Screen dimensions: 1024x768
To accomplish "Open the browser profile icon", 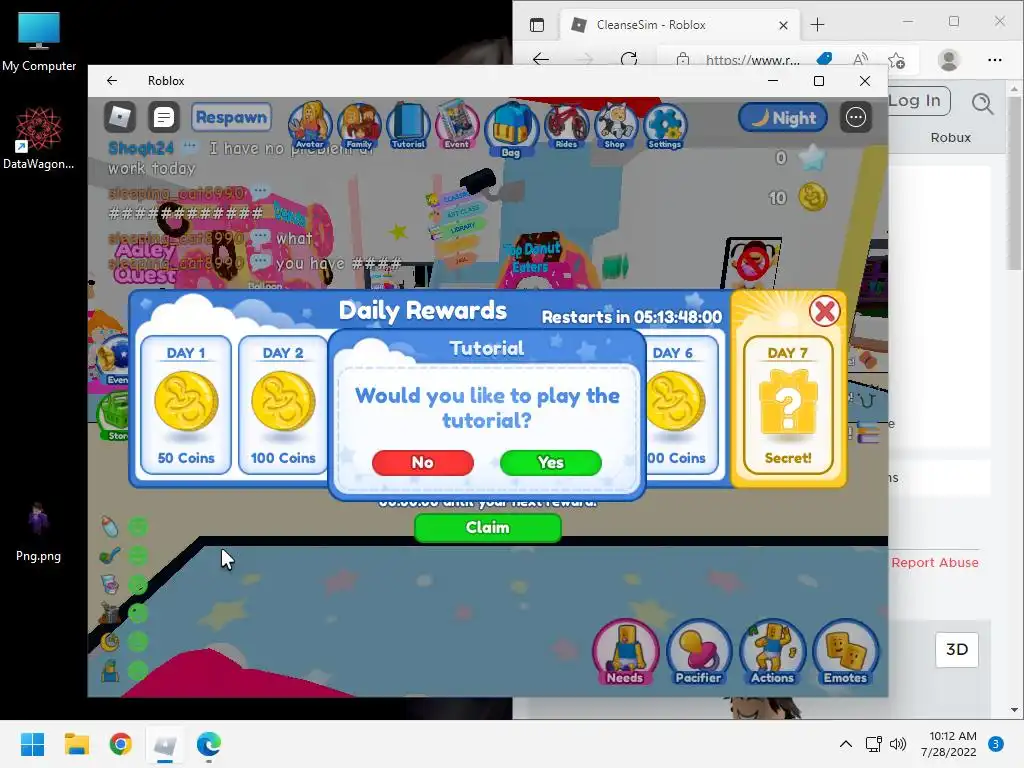I will [948, 60].
